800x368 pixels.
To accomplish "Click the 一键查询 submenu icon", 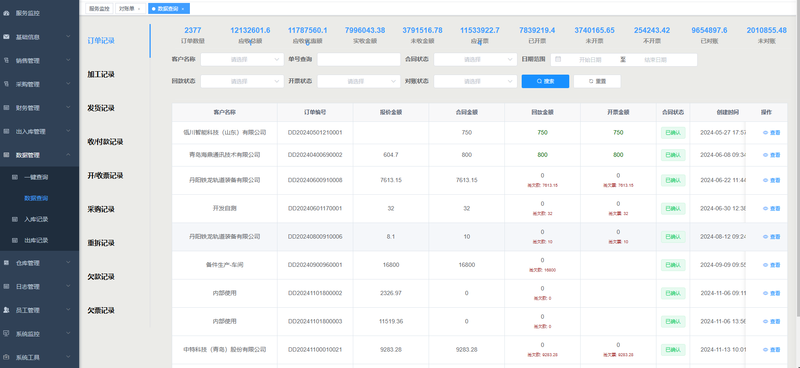I will [14, 177].
